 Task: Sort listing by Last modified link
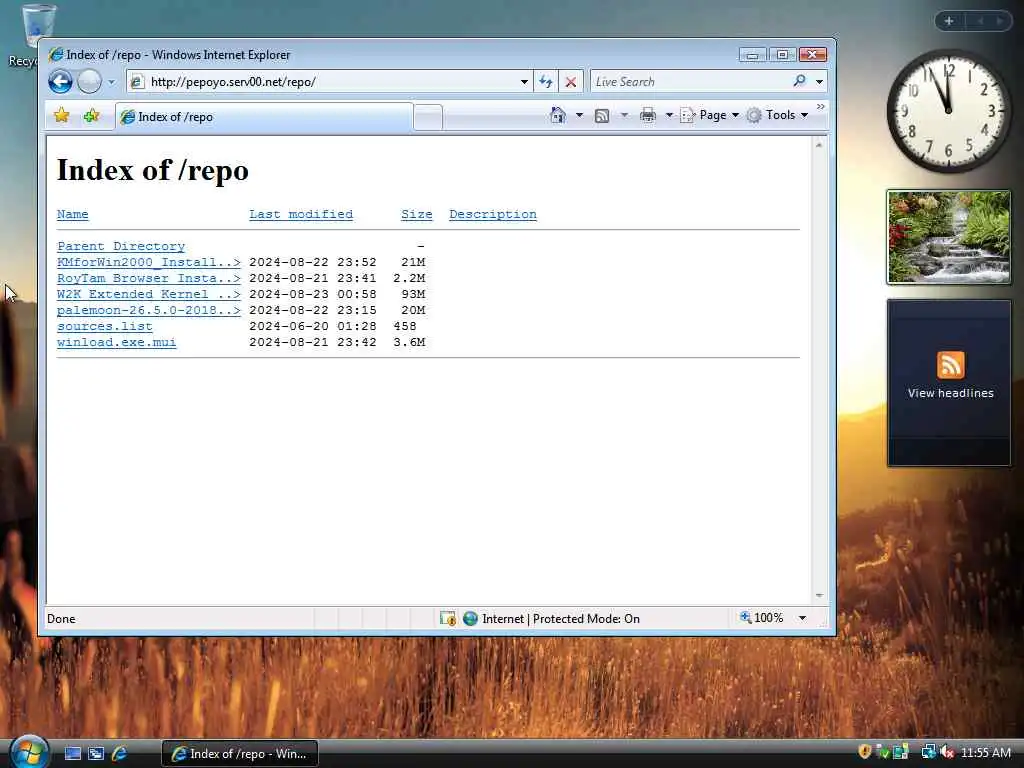[x=301, y=214]
